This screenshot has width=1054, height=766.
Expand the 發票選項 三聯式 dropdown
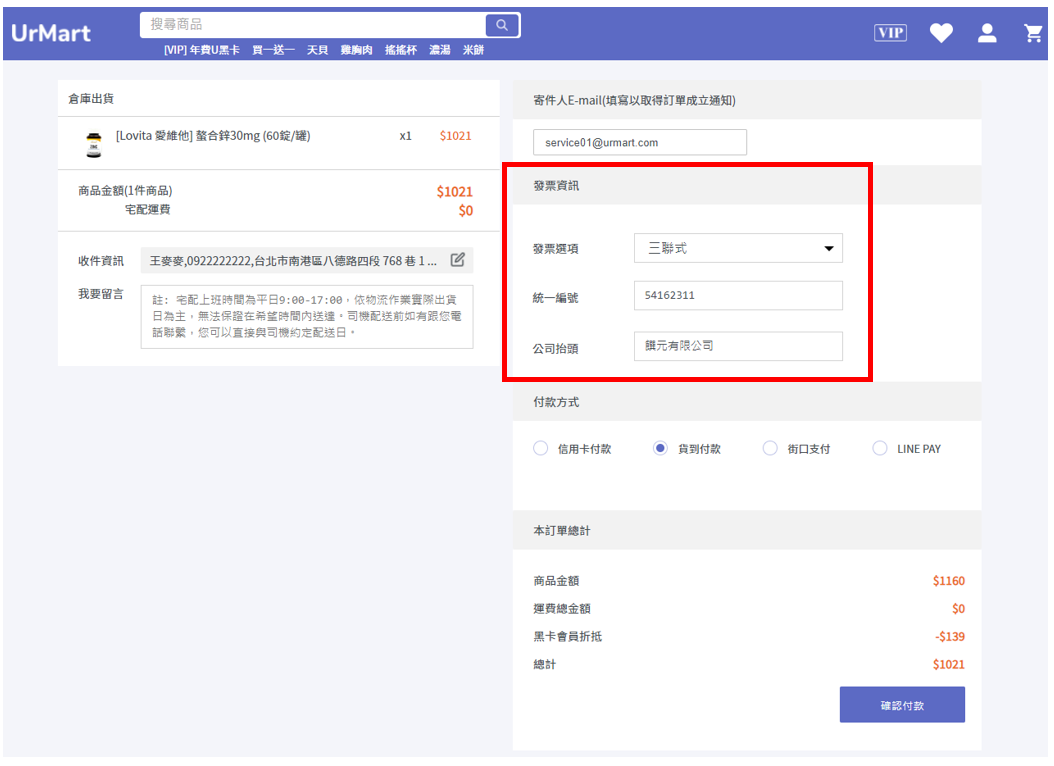tap(738, 248)
